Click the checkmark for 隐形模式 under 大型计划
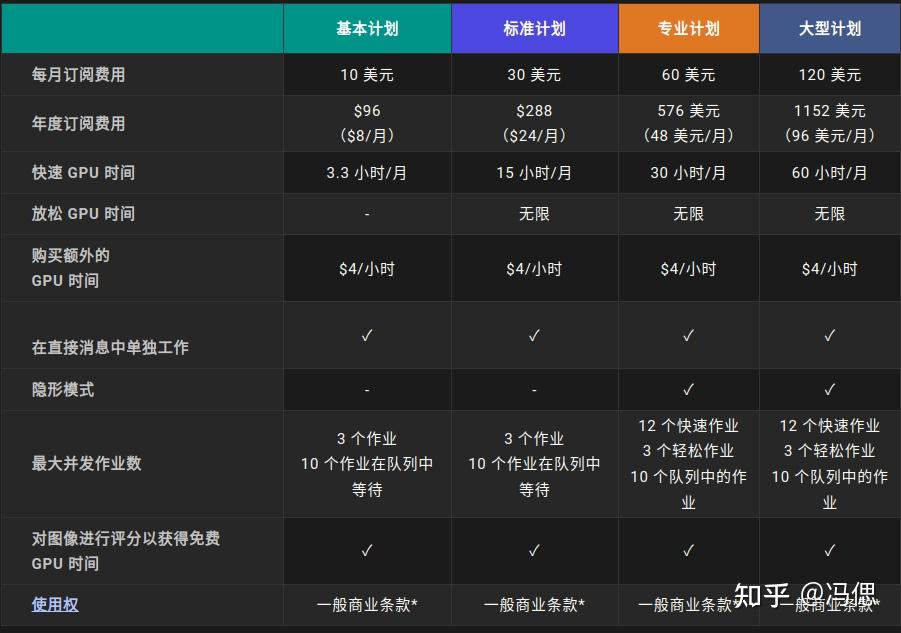 [x=829, y=389]
